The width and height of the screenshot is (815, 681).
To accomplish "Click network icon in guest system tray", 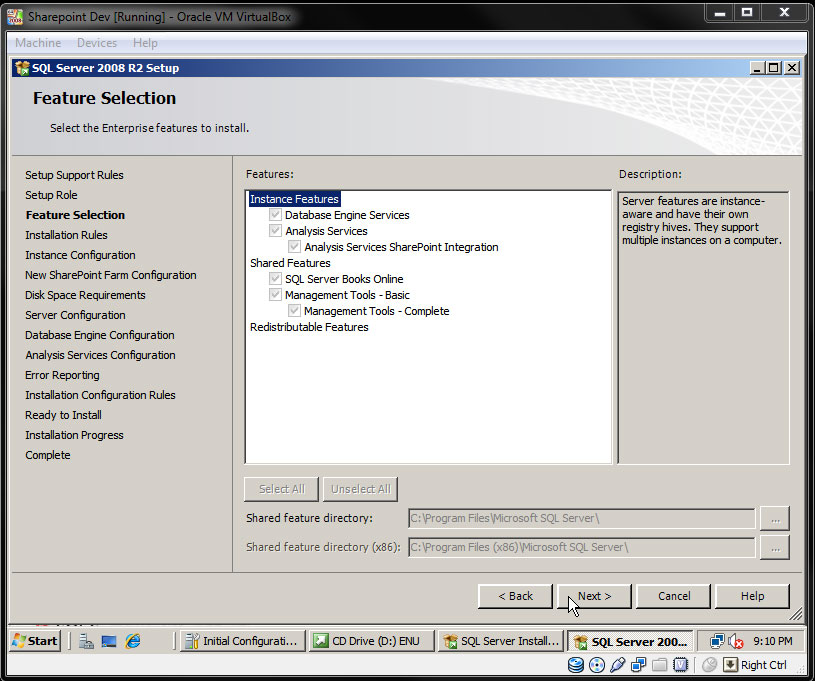I will tap(717, 641).
